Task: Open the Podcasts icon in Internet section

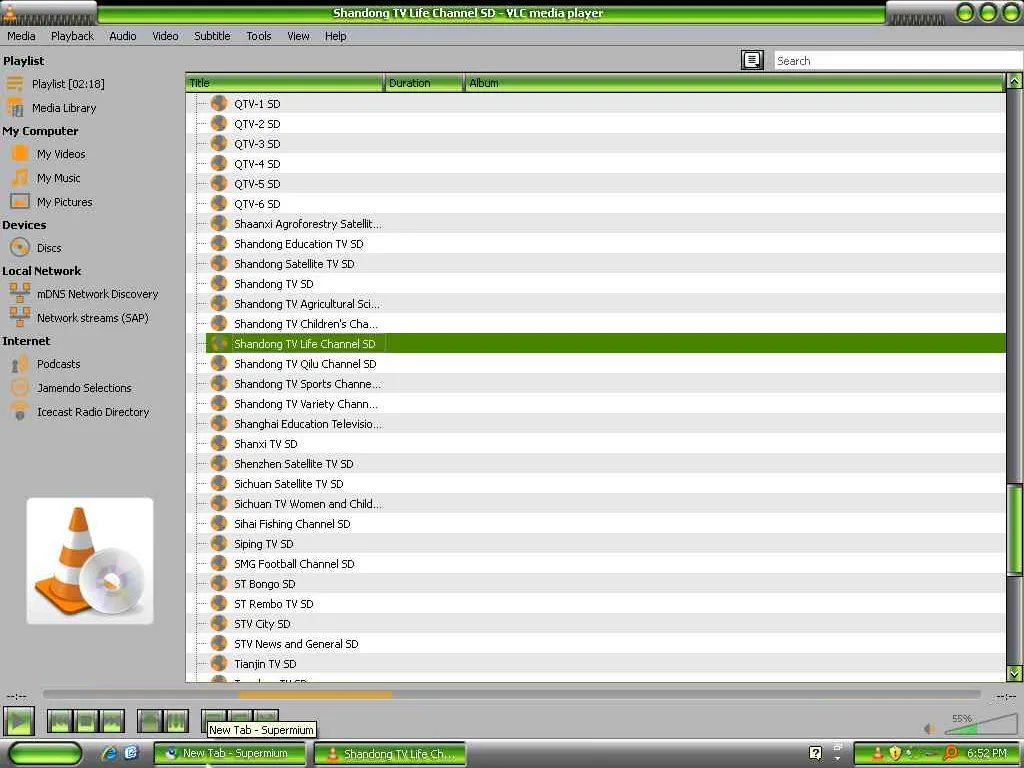Action: click(20, 364)
